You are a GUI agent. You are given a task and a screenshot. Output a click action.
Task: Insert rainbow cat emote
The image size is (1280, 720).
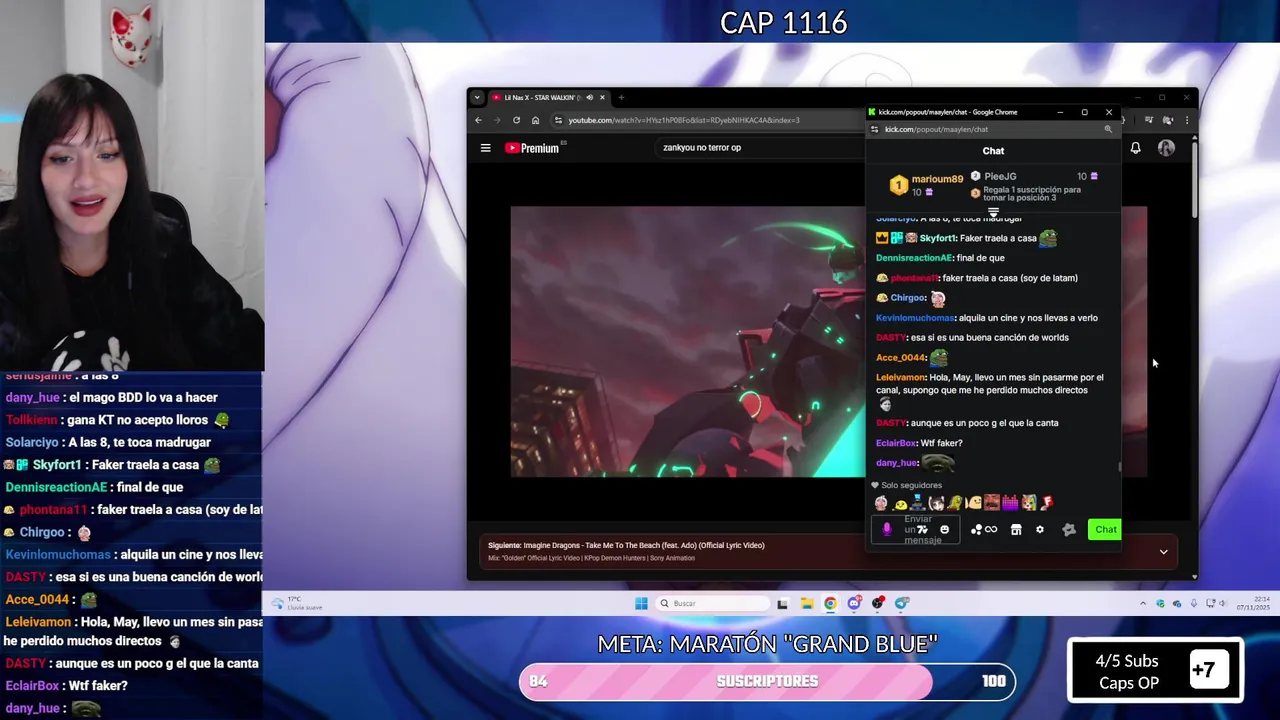(x=1029, y=502)
